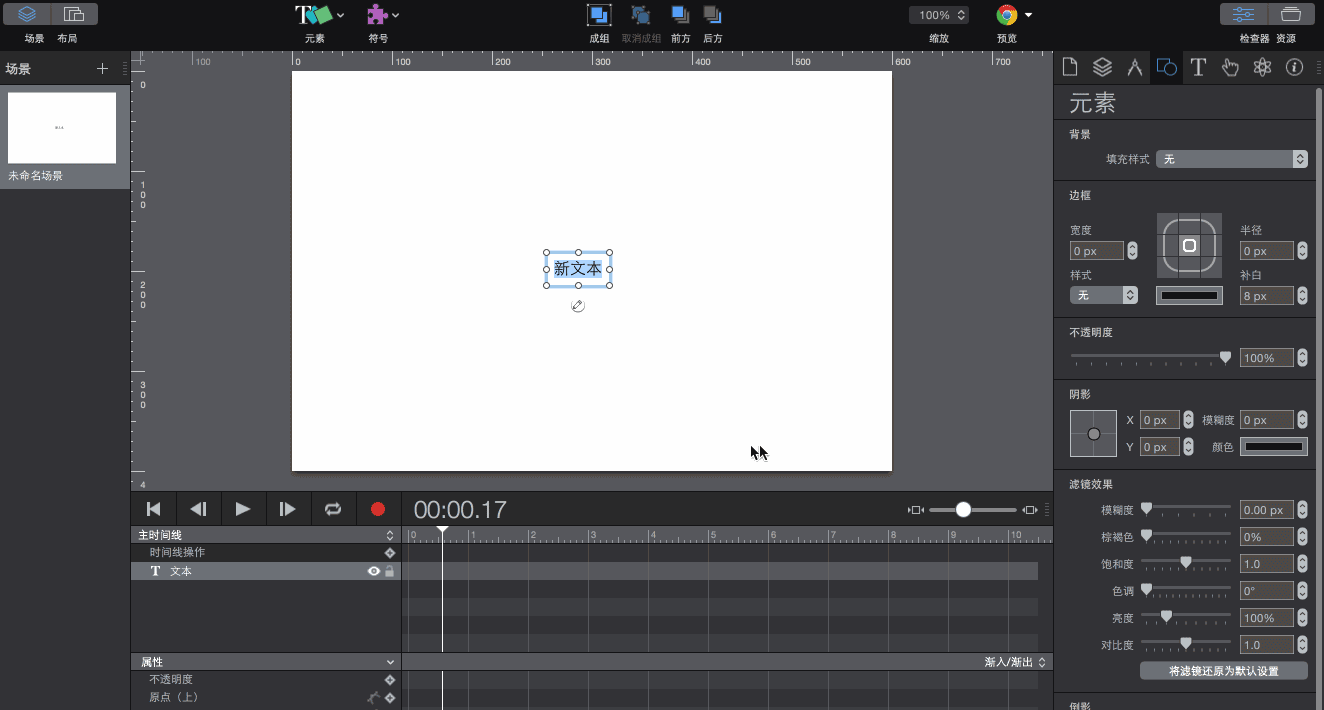This screenshot has height=710, width=1324.
Task: Click 将滤镜还原为默认设置 button
Action: (1223, 671)
